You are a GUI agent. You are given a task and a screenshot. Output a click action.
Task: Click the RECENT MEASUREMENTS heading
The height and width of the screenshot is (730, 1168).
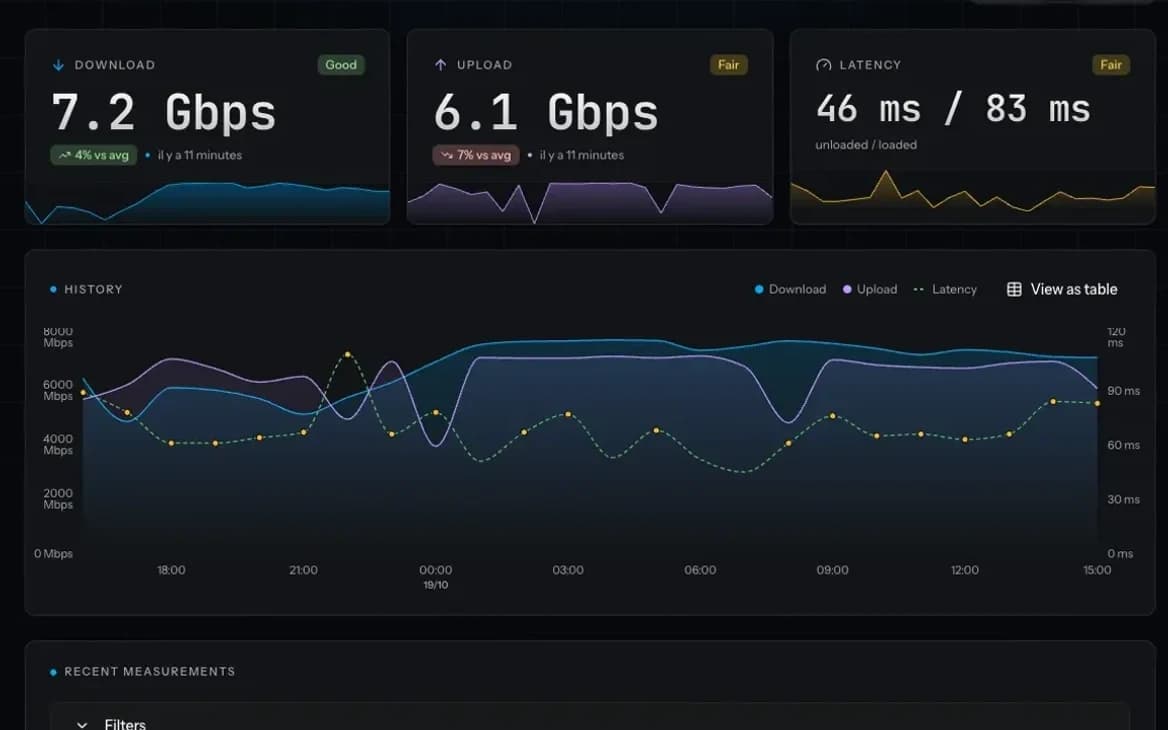click(x=150, y=672)
